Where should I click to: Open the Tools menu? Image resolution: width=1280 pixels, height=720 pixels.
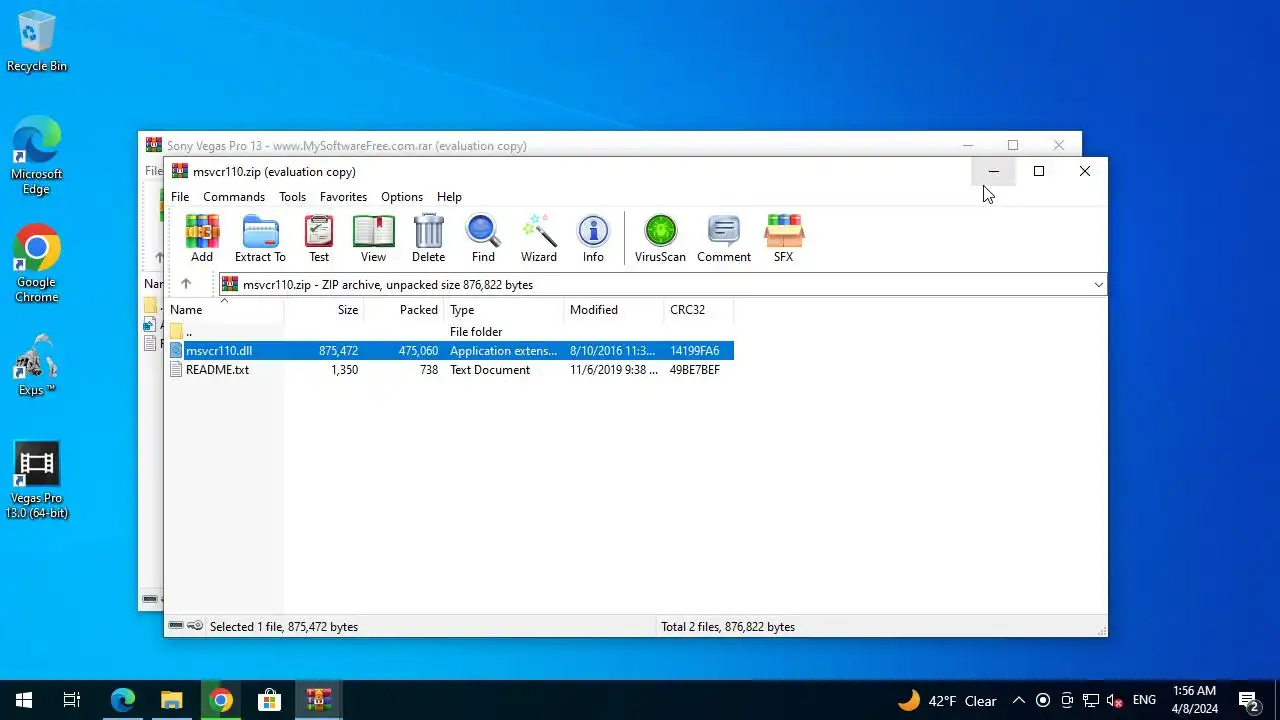(x=292, y=197)
